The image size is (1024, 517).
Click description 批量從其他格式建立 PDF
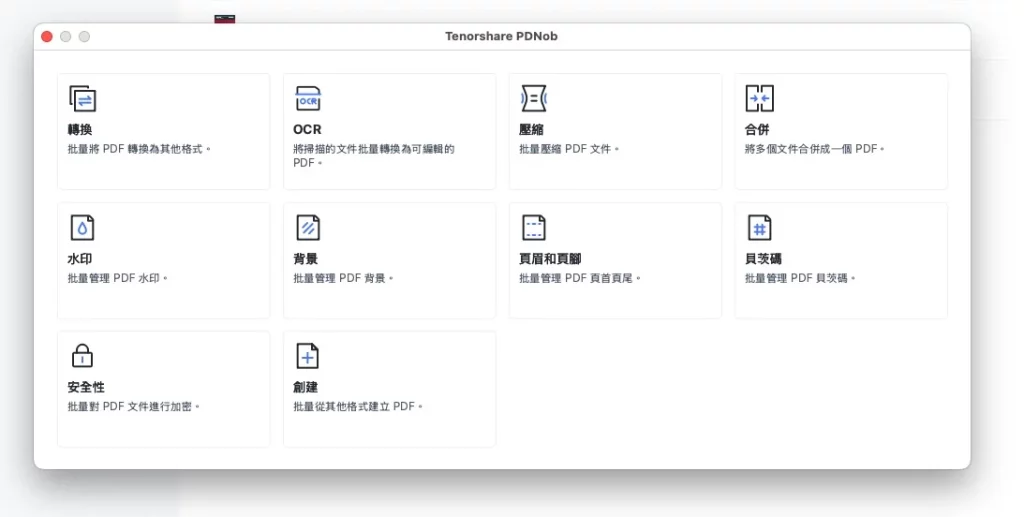(x=358, y=407)
